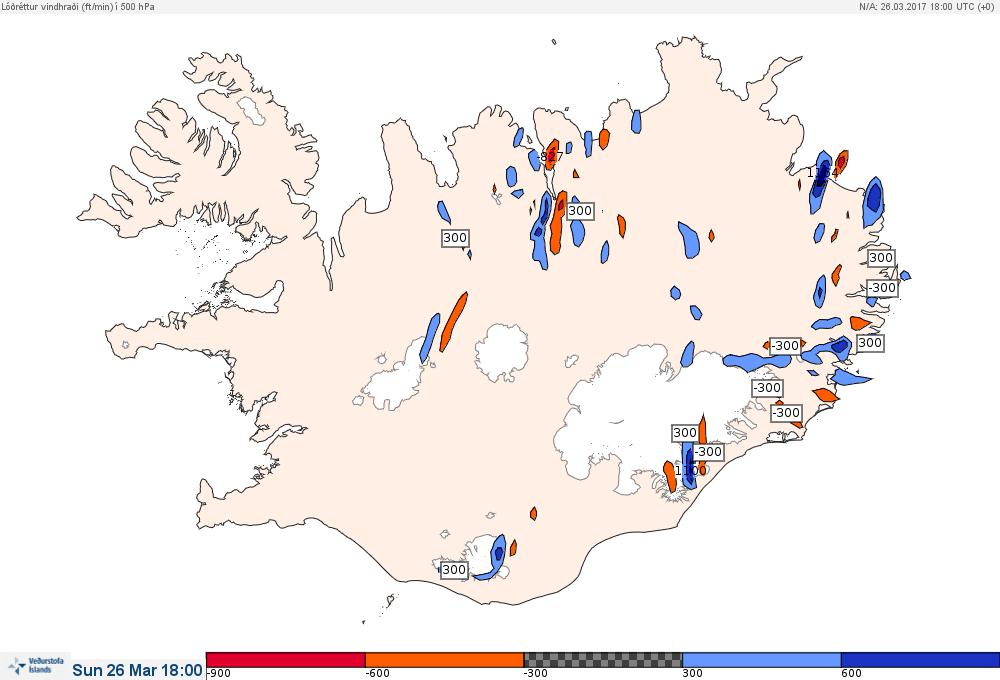Screen dimensions: 1000x680
Task: Click the '-827' contour value label
Action: tap(550, 156)
